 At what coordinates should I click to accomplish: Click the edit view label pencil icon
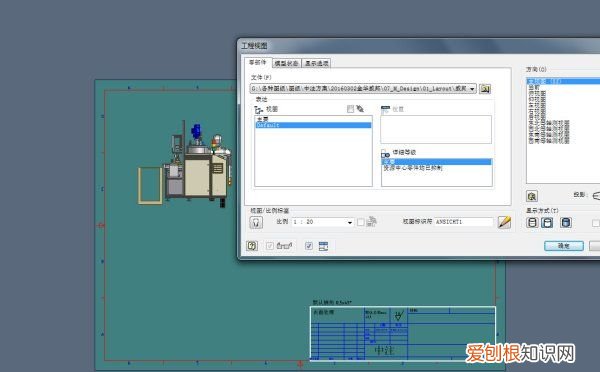[504, 222]
